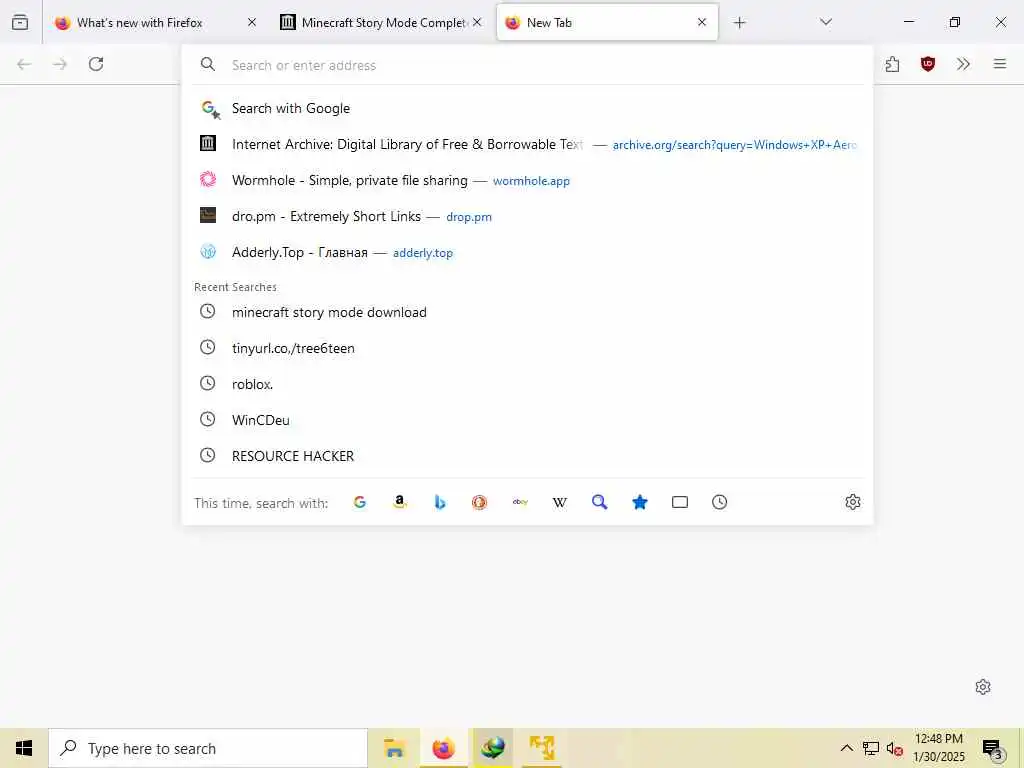Viewport: 1024px width, 768px height.
Task: Open the muted volume tray icon
Action: coord(895,748)
